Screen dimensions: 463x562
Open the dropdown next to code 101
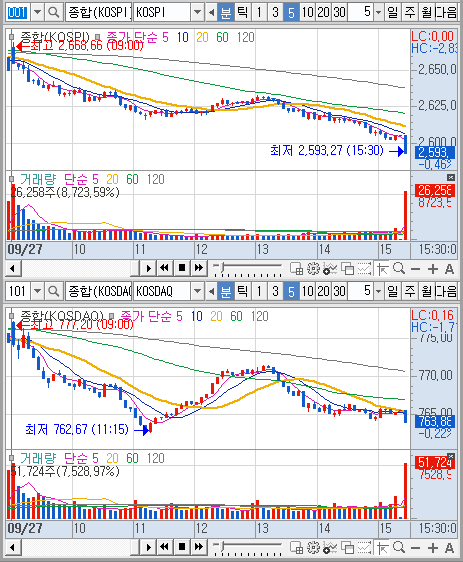pos(37,291)
